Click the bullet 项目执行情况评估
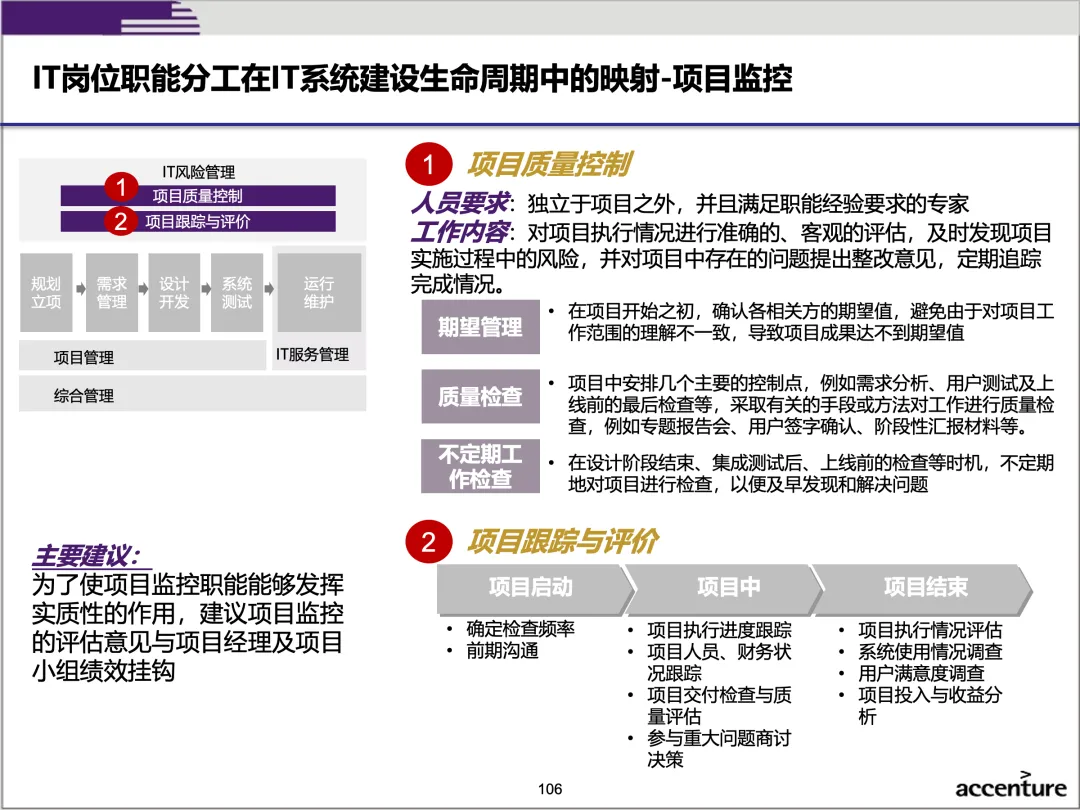1080x810 pixels. click(x=930, y=630)
